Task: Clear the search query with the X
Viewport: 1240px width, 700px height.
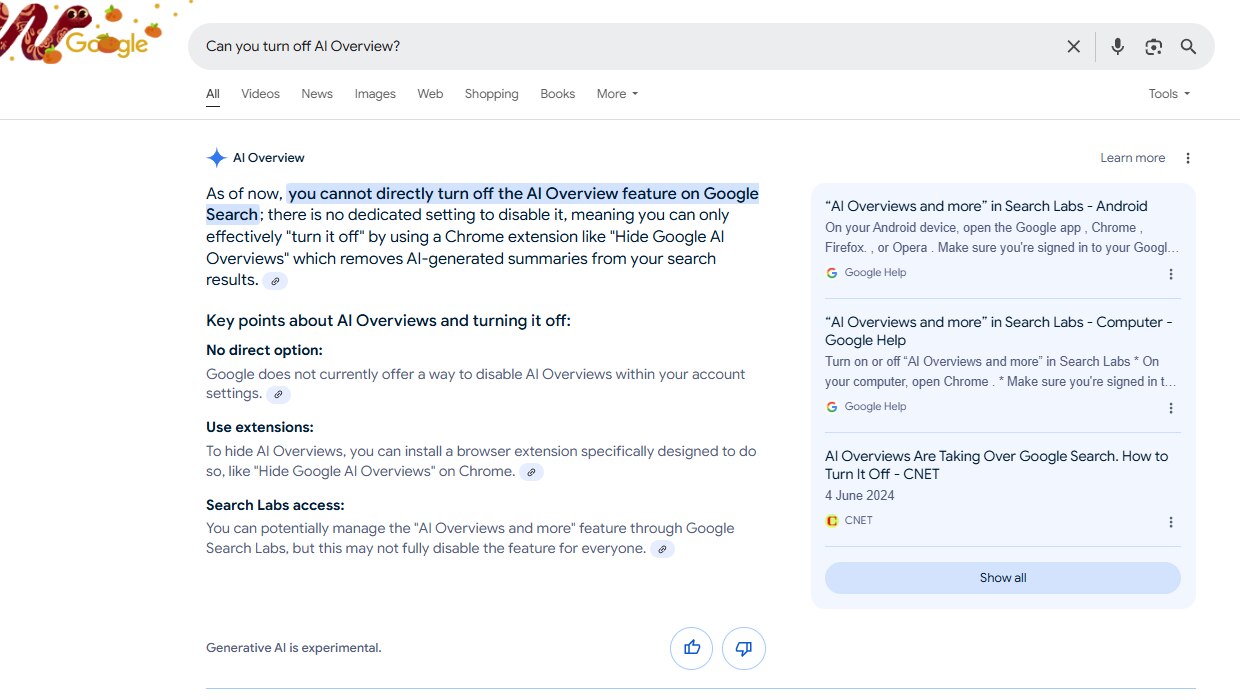Action: point(1073,46)
